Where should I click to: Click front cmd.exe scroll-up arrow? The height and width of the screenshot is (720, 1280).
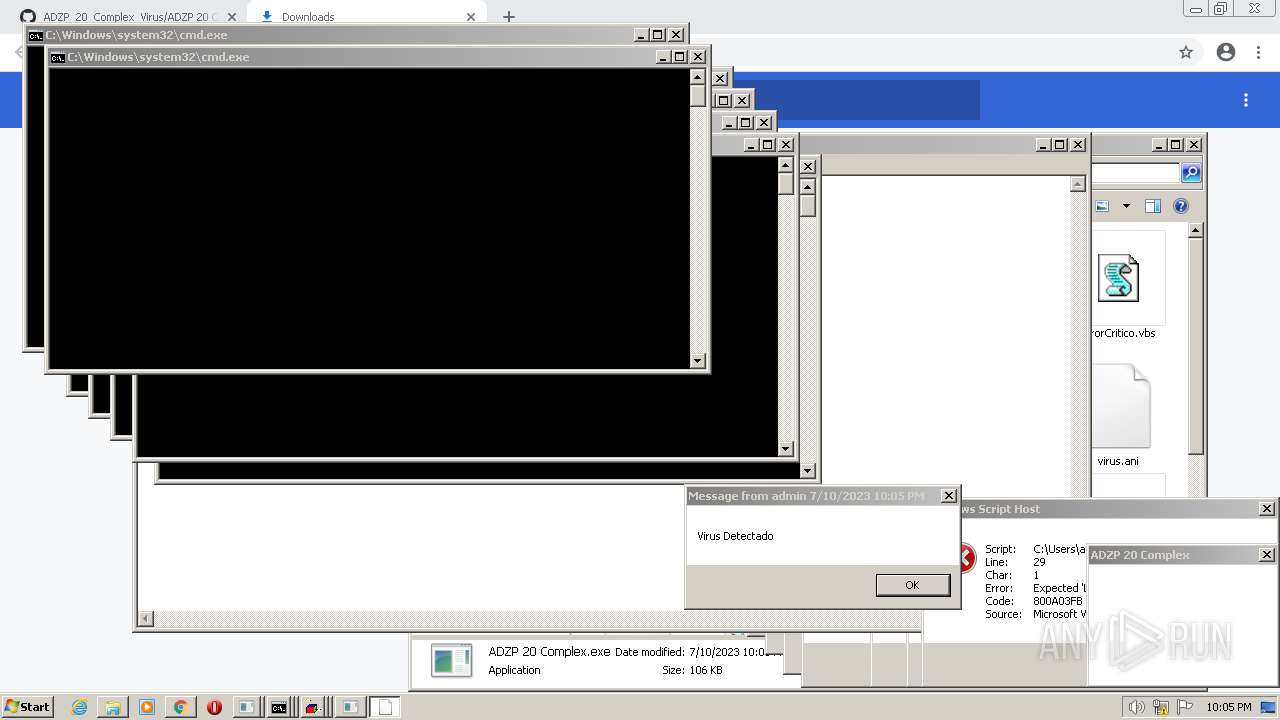tap(697, 77)
